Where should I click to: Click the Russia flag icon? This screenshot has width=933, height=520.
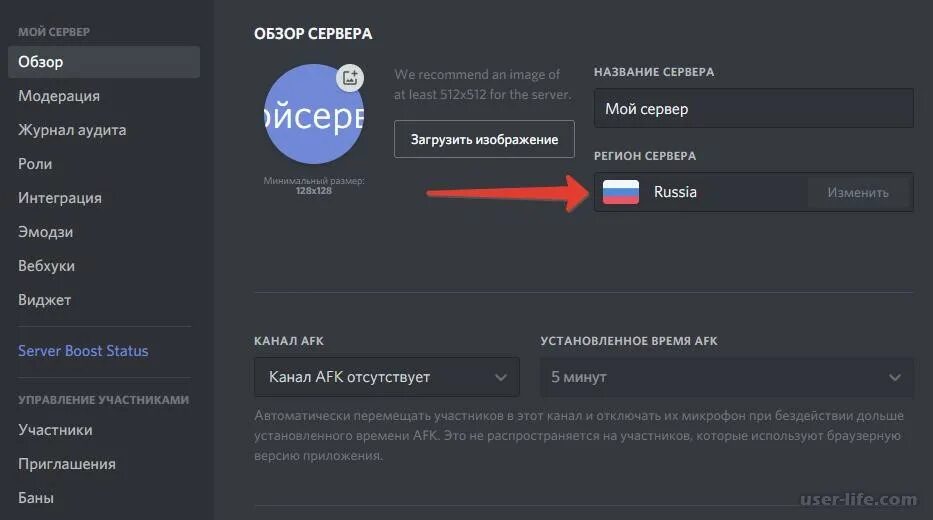(x=621, y=192)
